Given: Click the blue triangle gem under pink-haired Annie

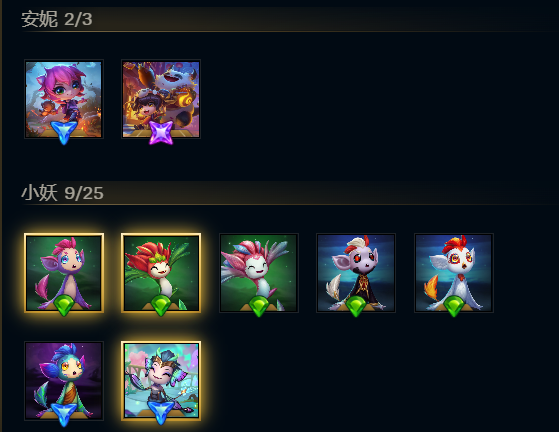Looking at the screenshot, I should pos(64,133).
